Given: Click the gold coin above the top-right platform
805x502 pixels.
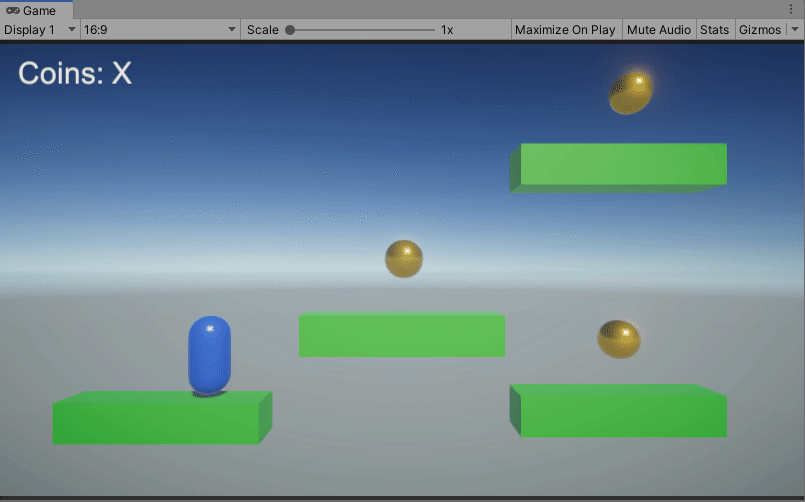Looking at the screenshot, I should 631,92.
